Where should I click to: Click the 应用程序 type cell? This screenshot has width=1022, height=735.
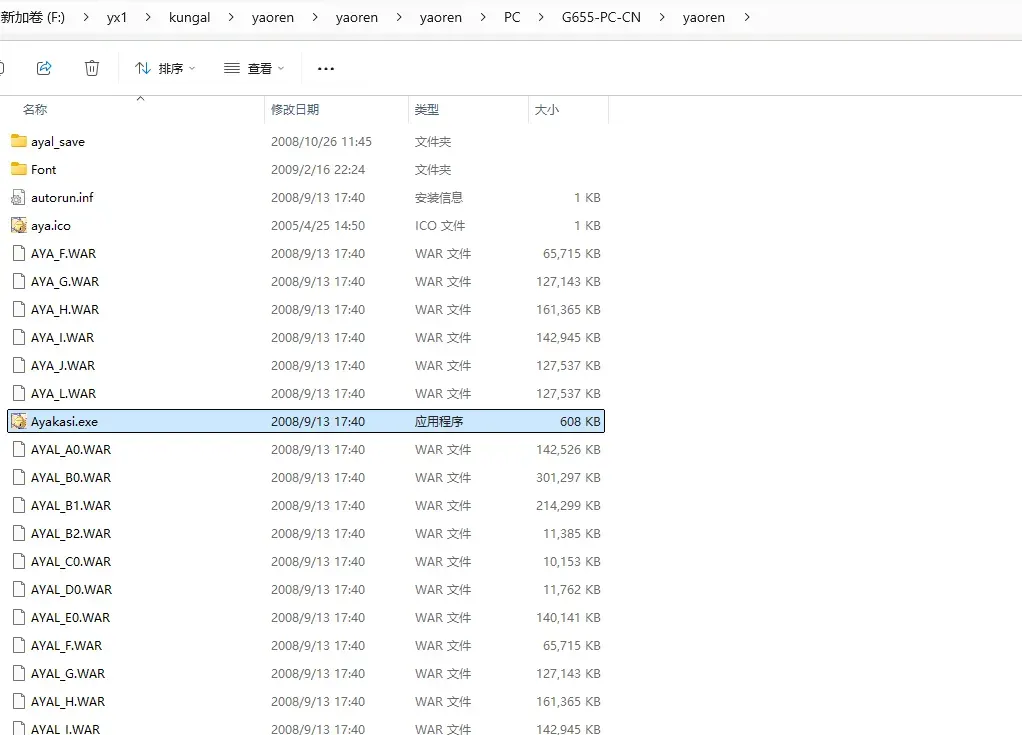439,422
